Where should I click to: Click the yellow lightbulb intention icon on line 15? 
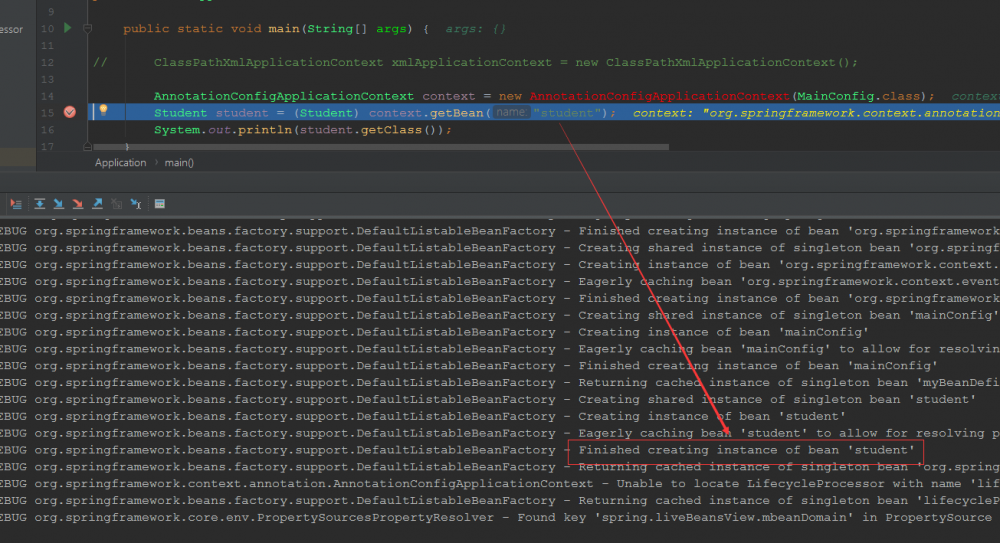(x=103, y=110)
